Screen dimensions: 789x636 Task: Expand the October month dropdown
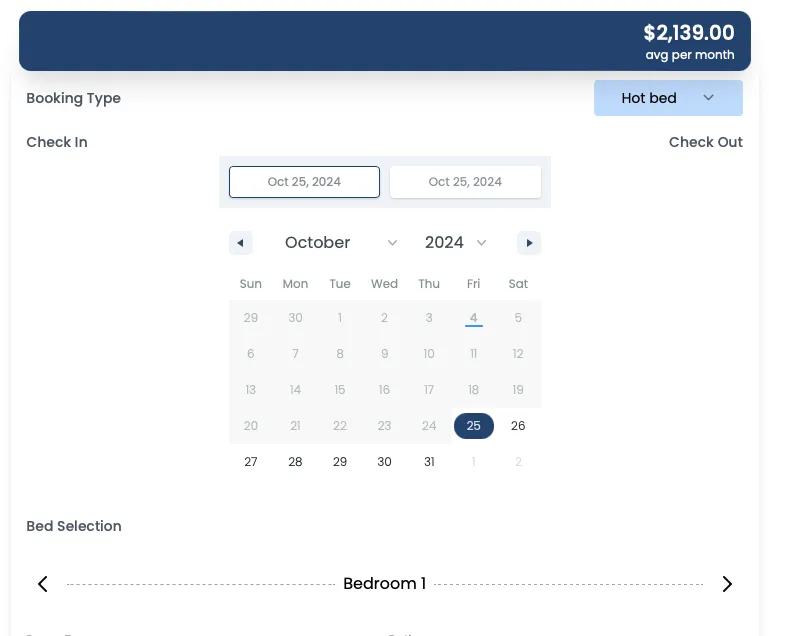tap(341, 243)
